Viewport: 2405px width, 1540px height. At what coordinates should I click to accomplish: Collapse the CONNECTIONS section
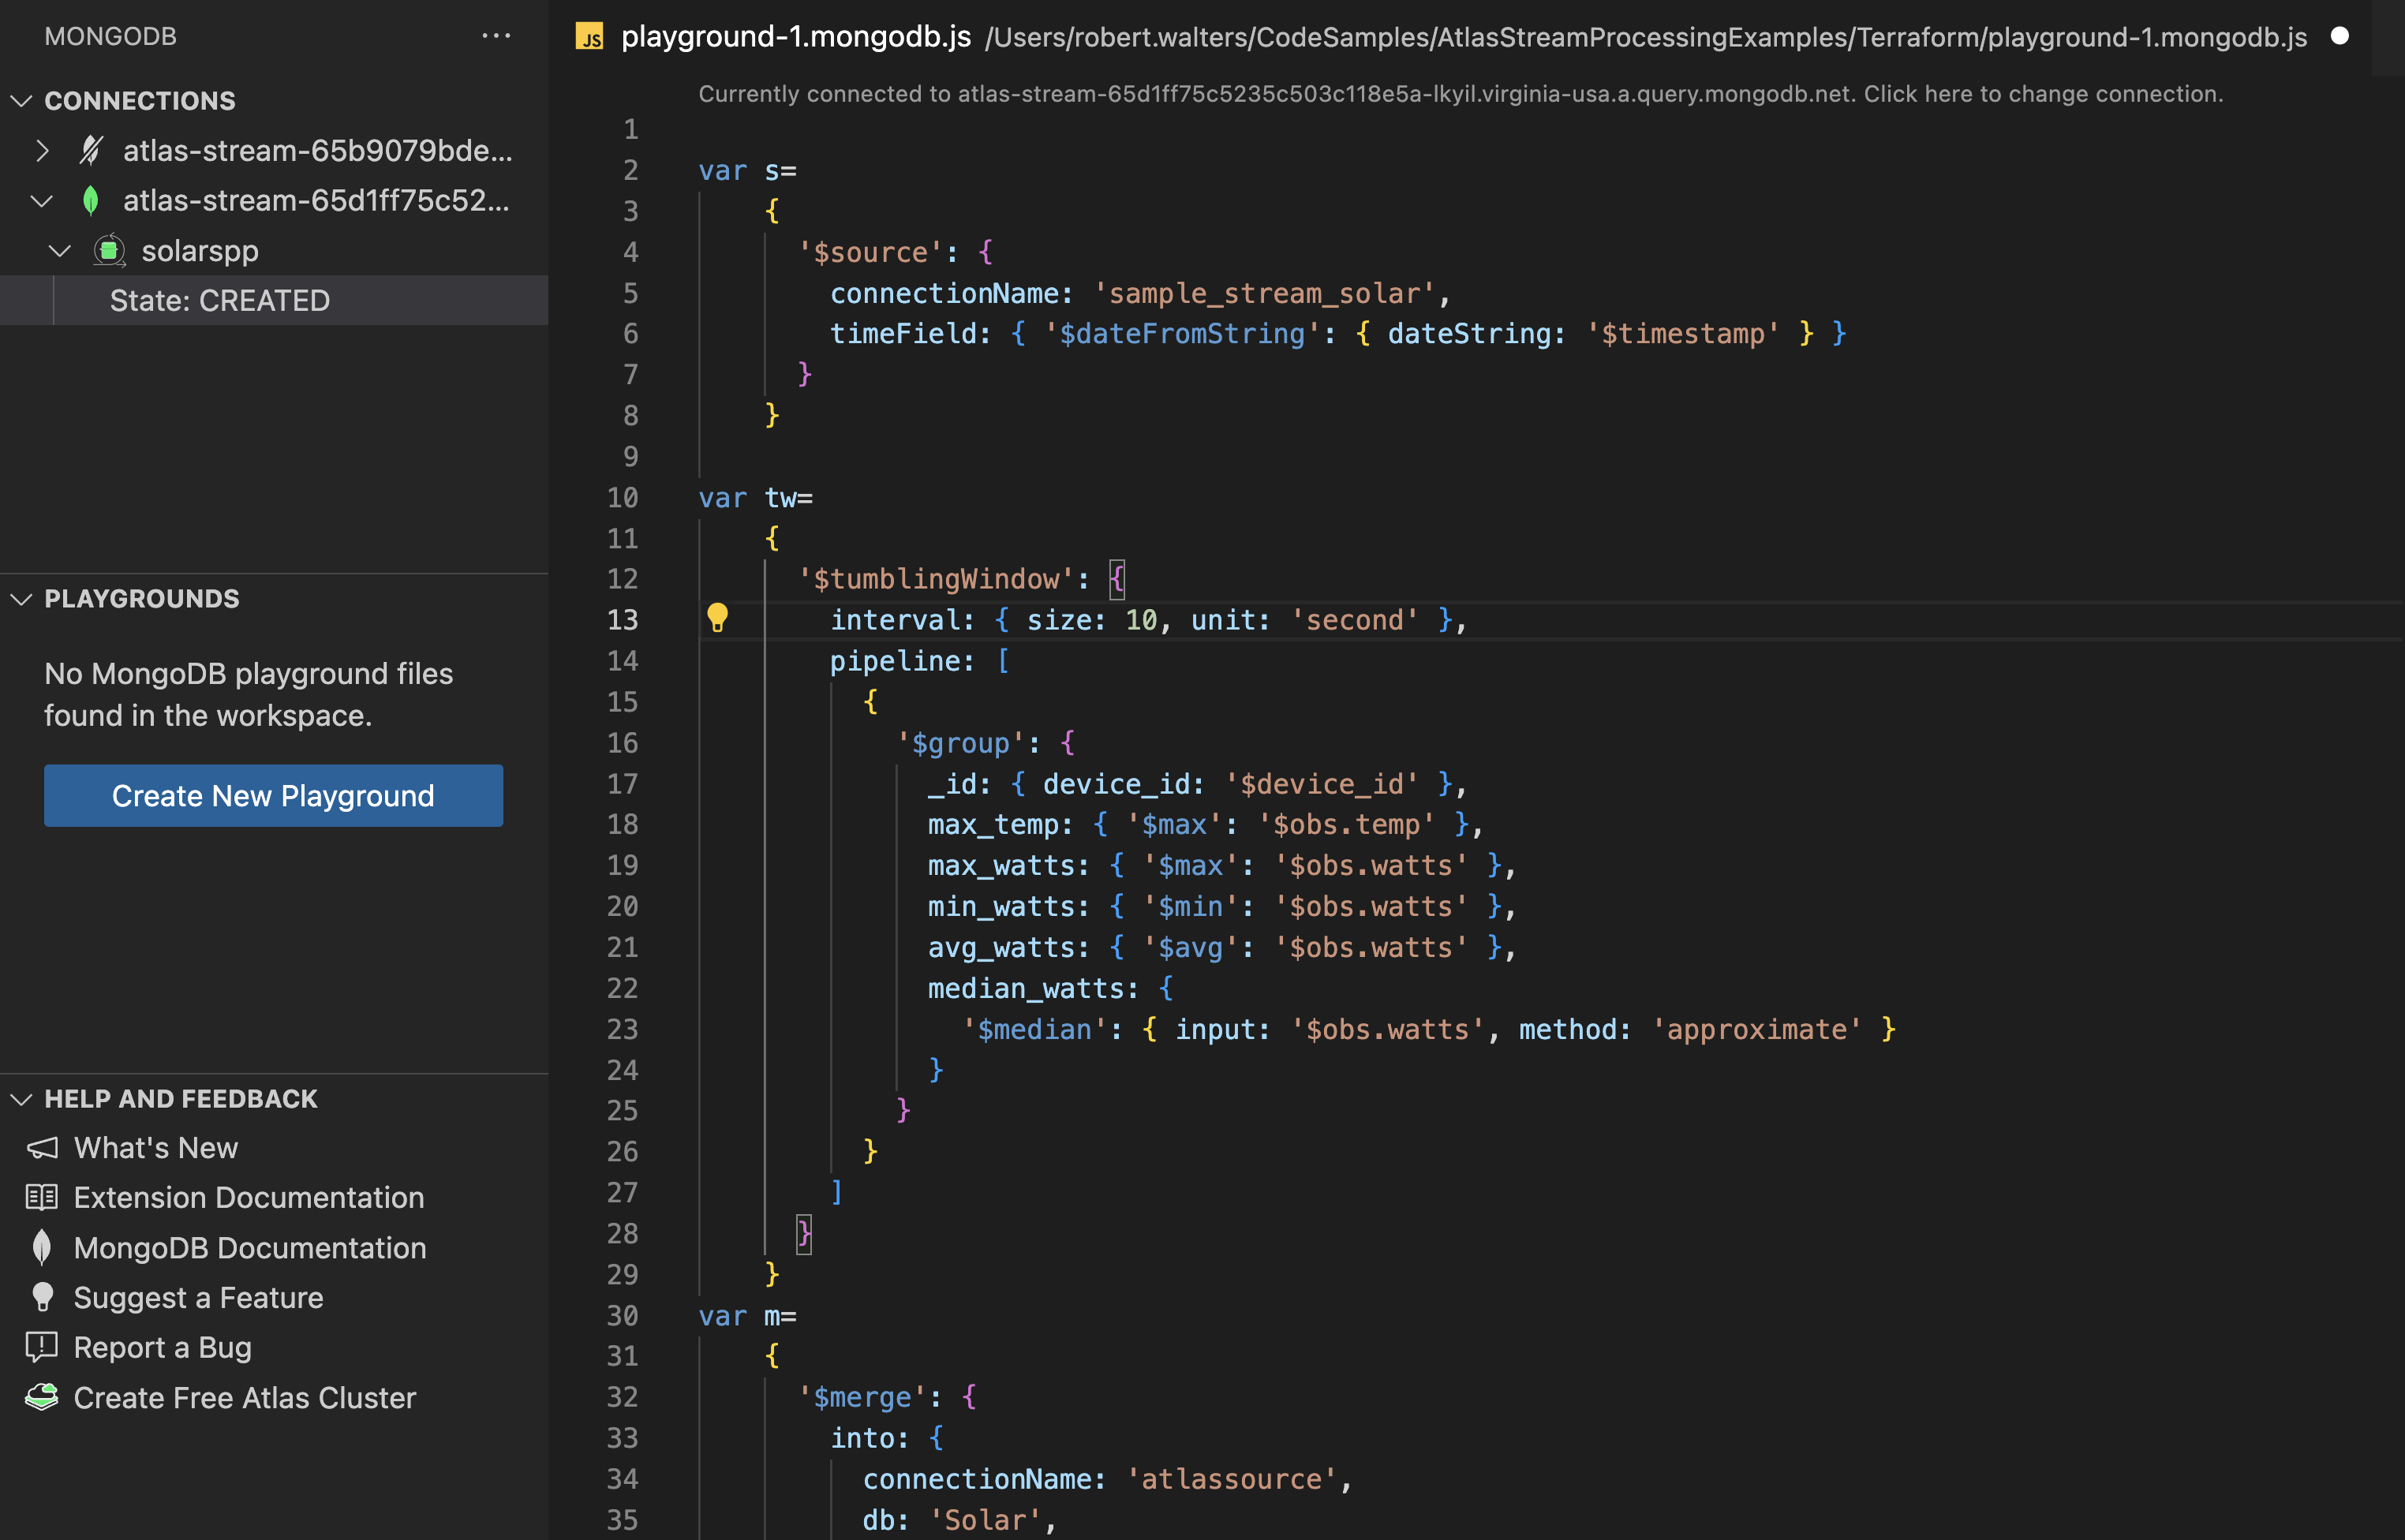click(22, 100)
